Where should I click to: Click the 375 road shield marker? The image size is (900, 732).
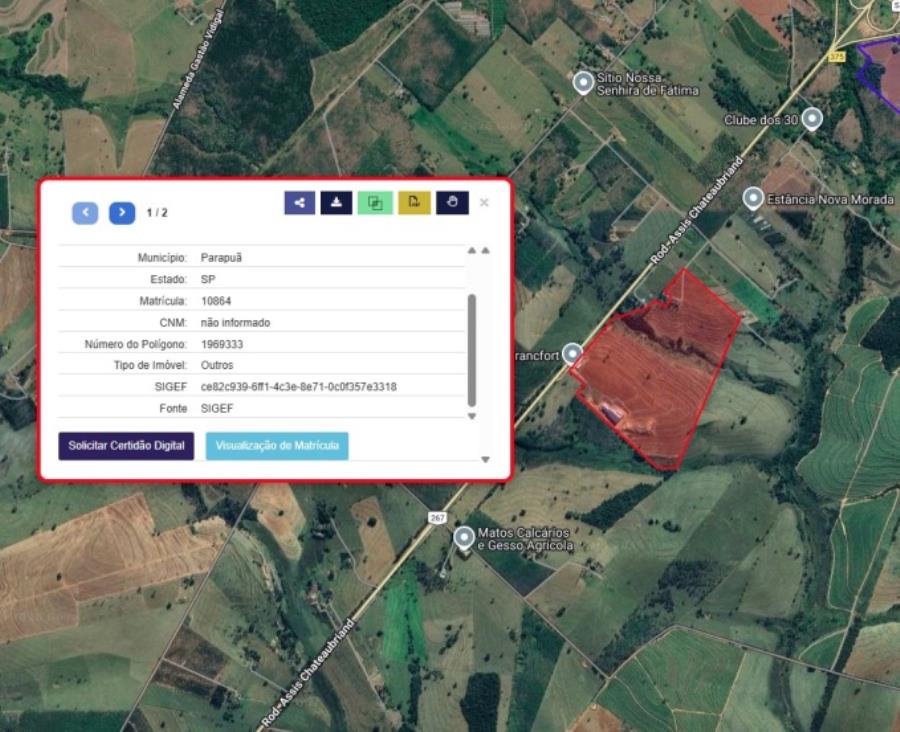[x=837, y=57]
